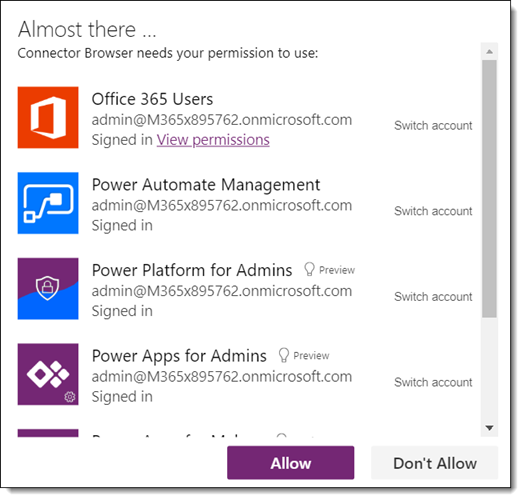This screenshot has width=523, height=500.
Task: Click the Almost there heading
Action: coord(87,29)
